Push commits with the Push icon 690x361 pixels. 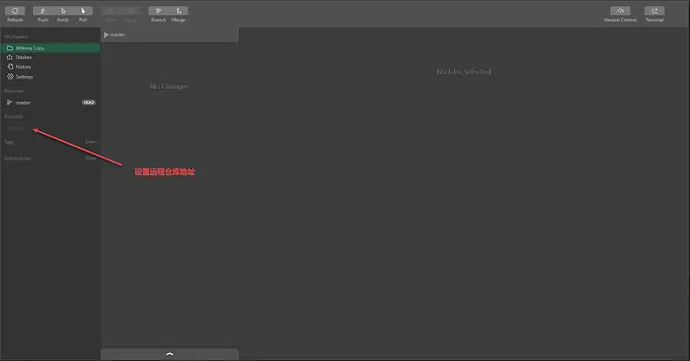point(43,11)
